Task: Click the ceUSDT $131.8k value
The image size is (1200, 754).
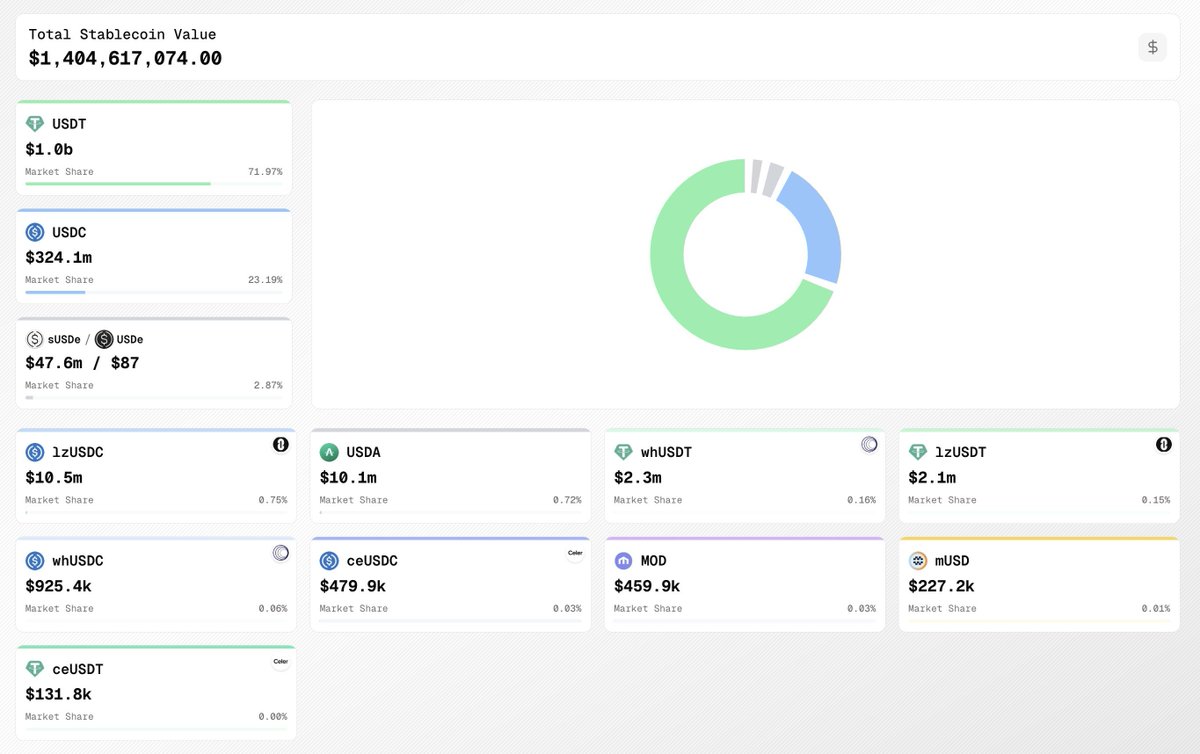Action: [59, 694]
